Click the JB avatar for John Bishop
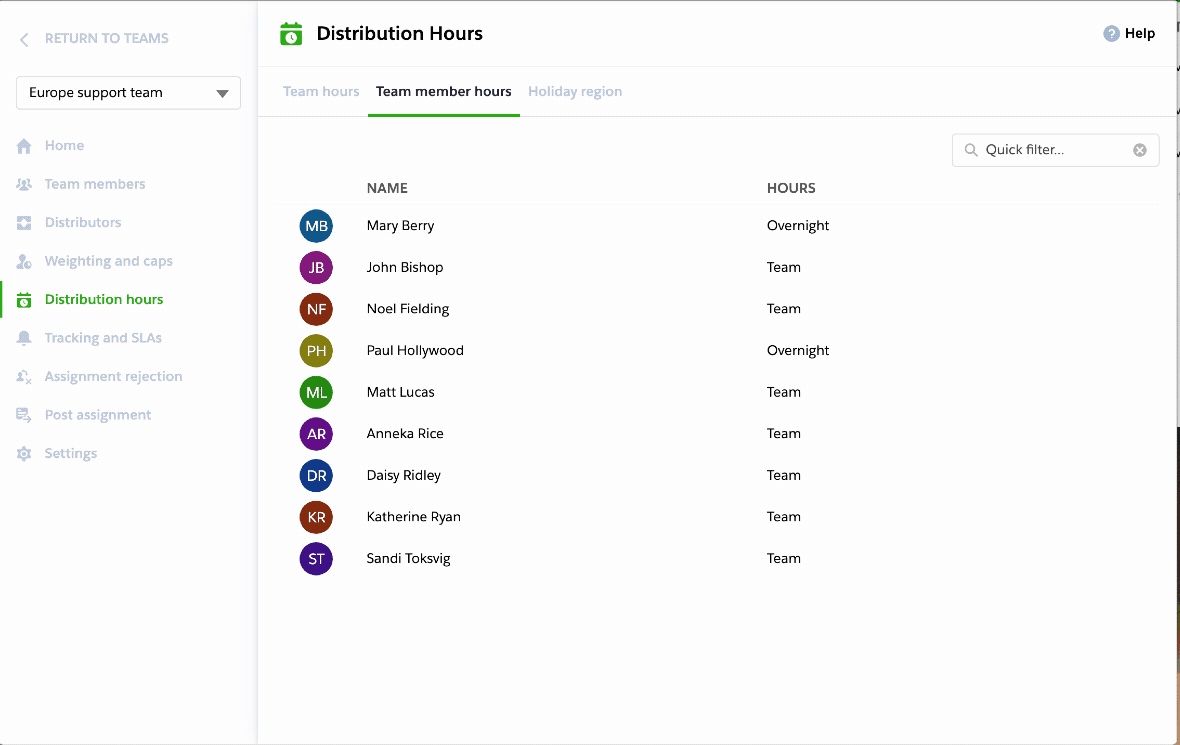This screenshot has width=1180, height=745. click(316, 267)
